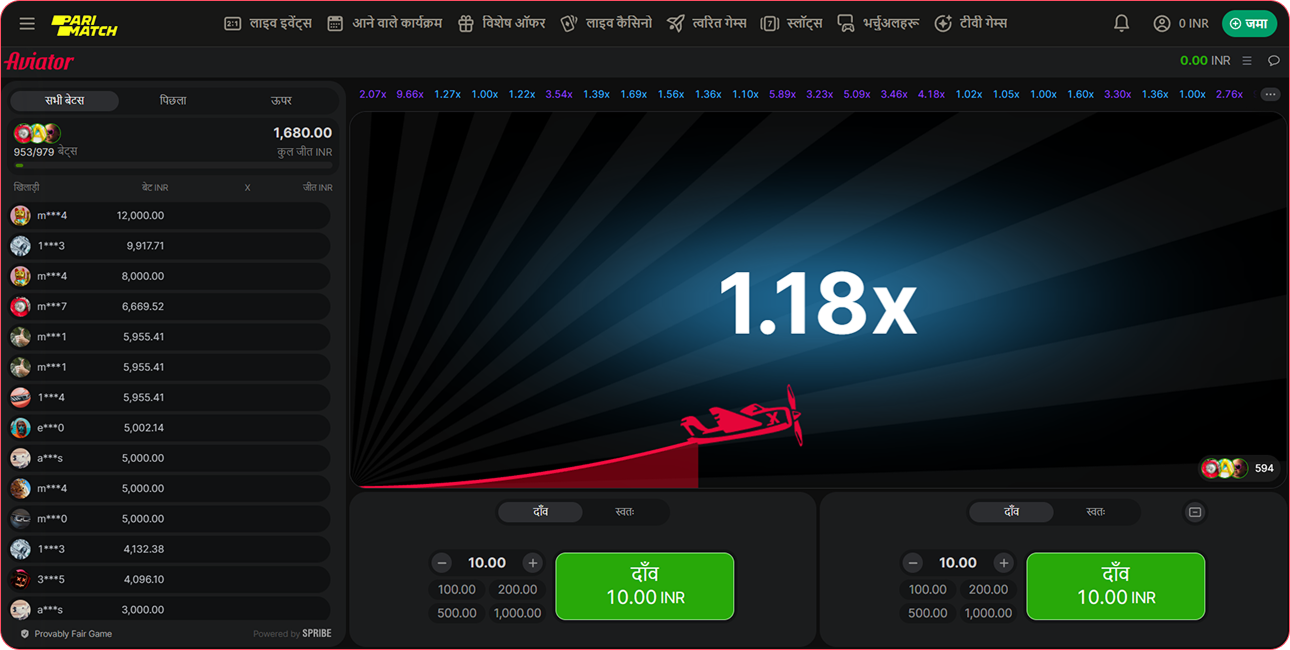Open त्वरित गेम्स menu item

[707, 23]
